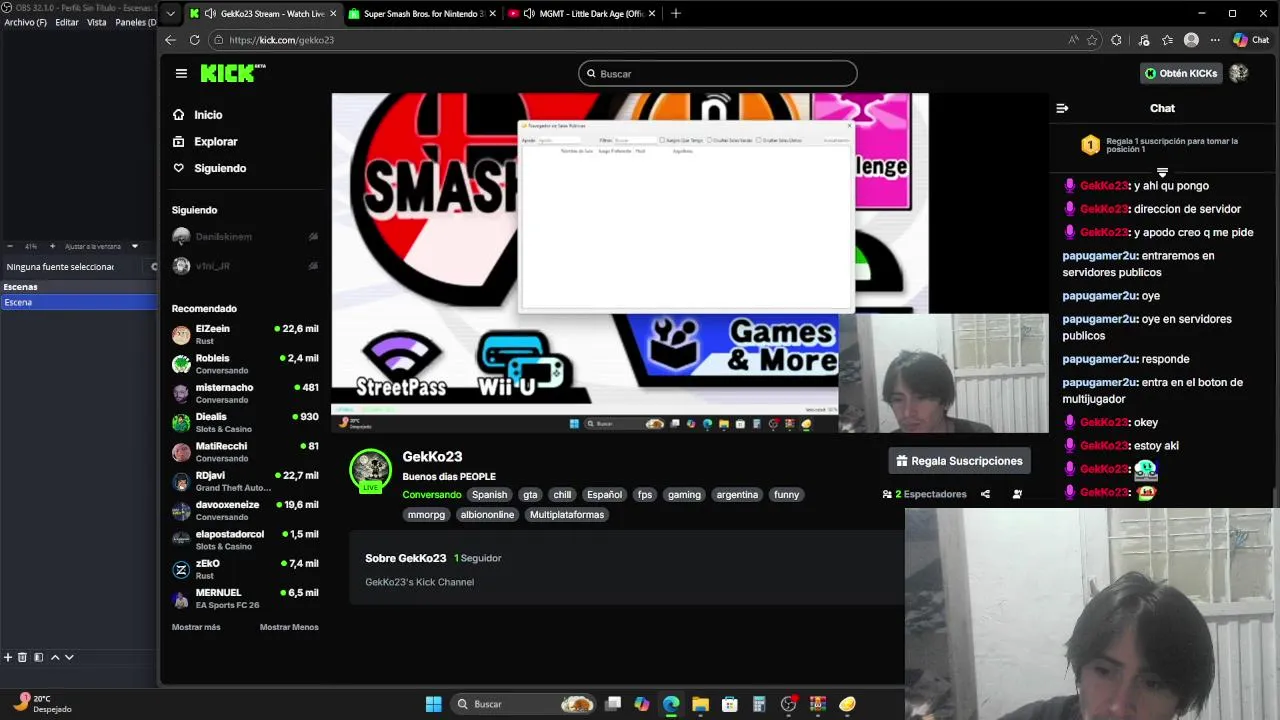Click the media control music icon
This screenshot has width=1280, height=720.
click(1144, 40)
